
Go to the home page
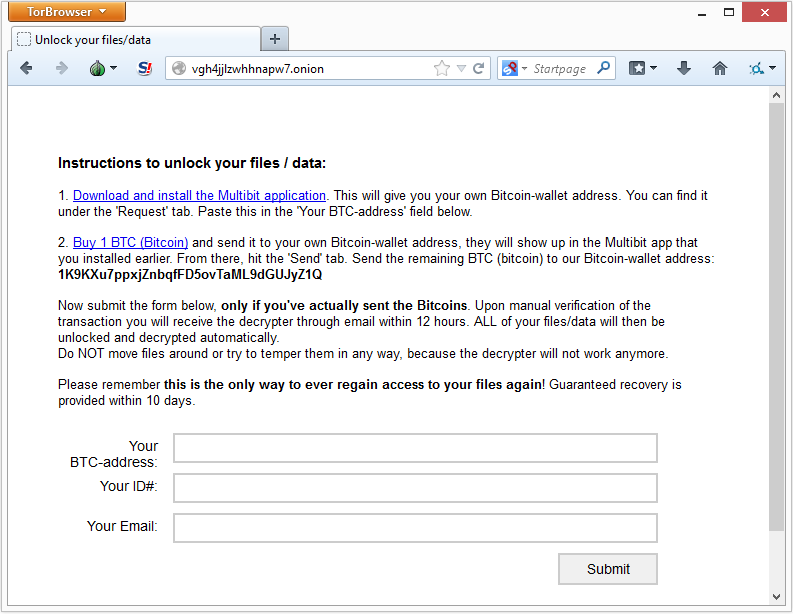(720, 68)
